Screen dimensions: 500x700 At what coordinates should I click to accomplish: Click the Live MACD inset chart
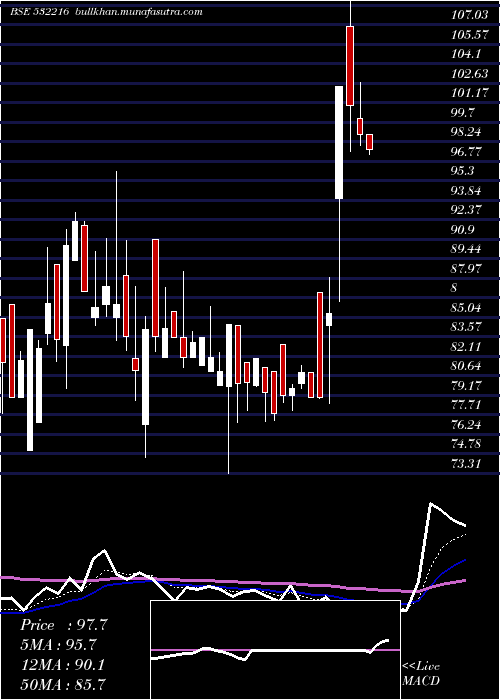point(275,650)
